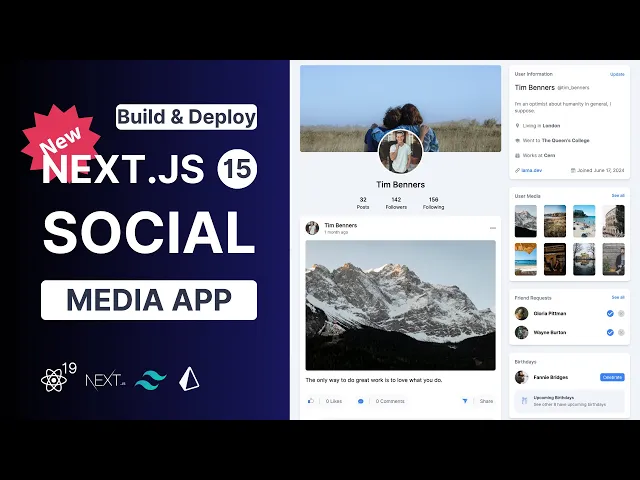Click the gift icon in Upcoming Birthdays
Image resolution: width=640 pixels, height=480 pixels.
click(524, 400)
